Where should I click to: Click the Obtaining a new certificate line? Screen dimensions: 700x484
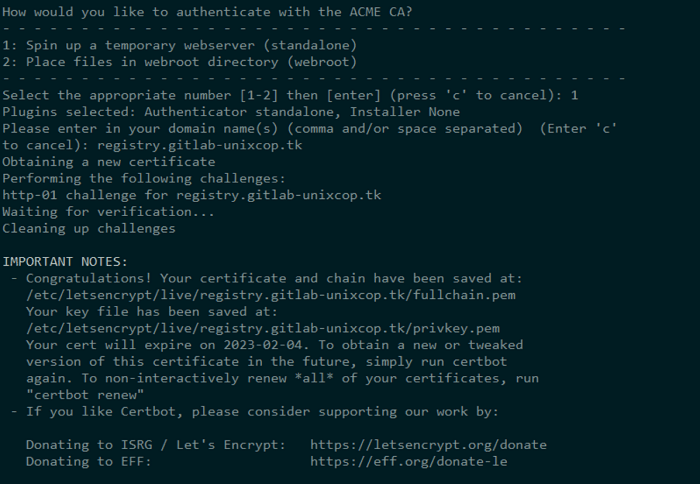pos(108,162)
